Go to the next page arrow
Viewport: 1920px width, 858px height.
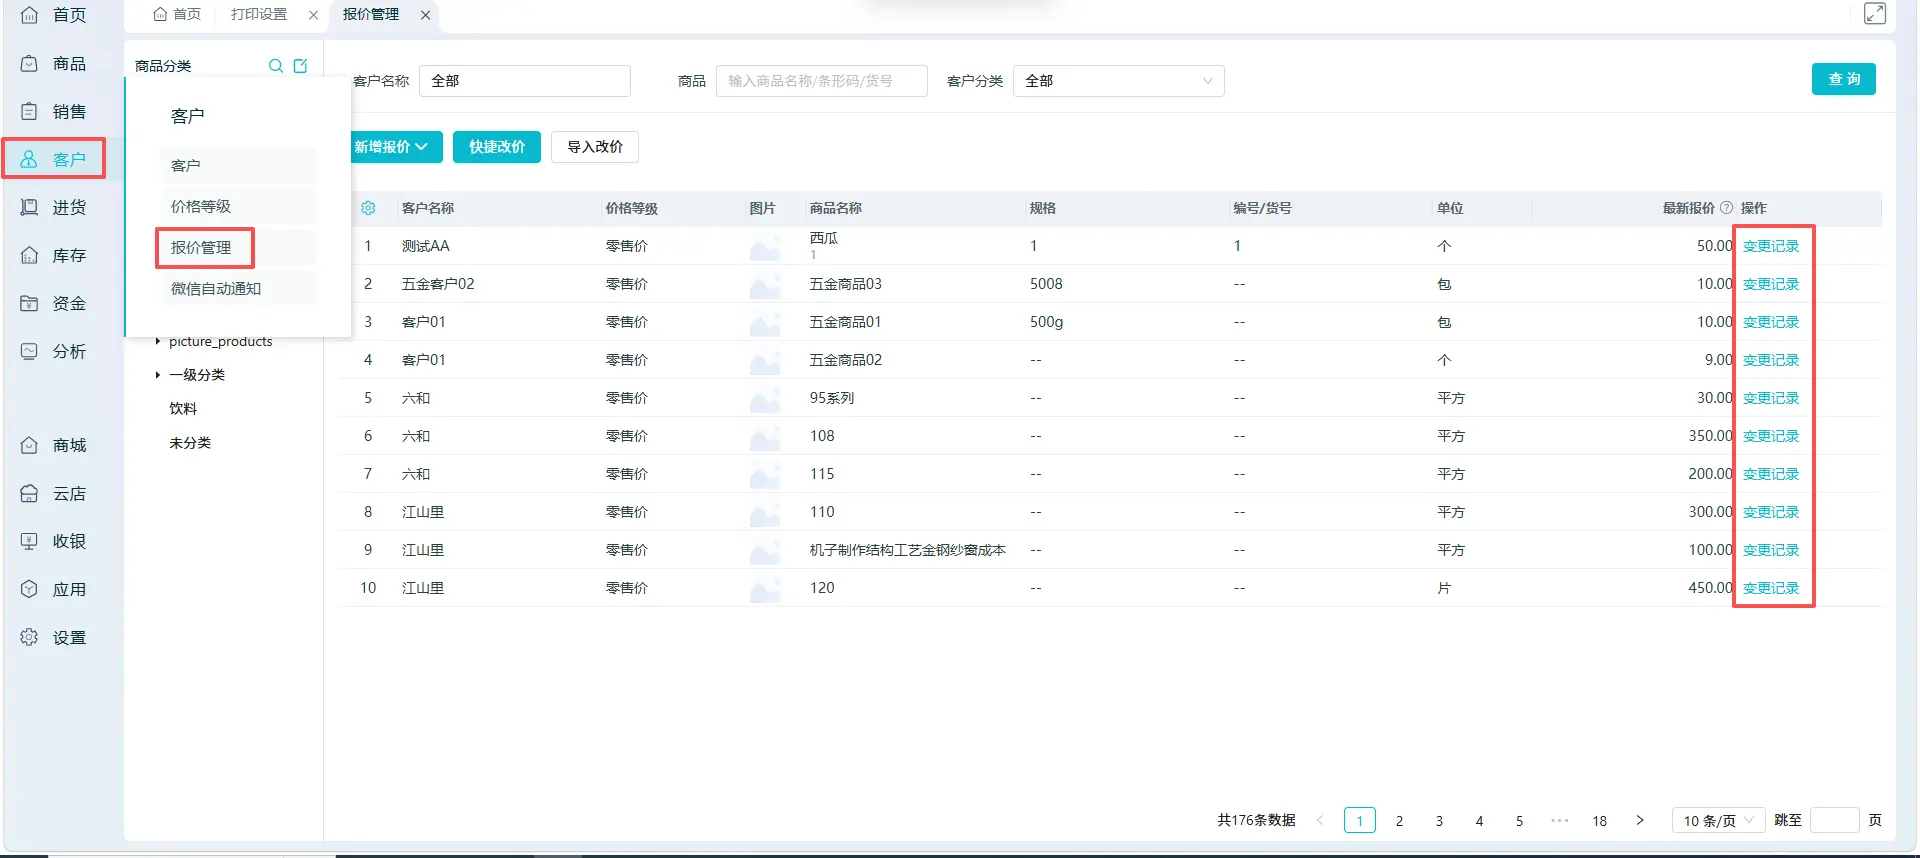pyautogui.click(x=1640, y=820)
